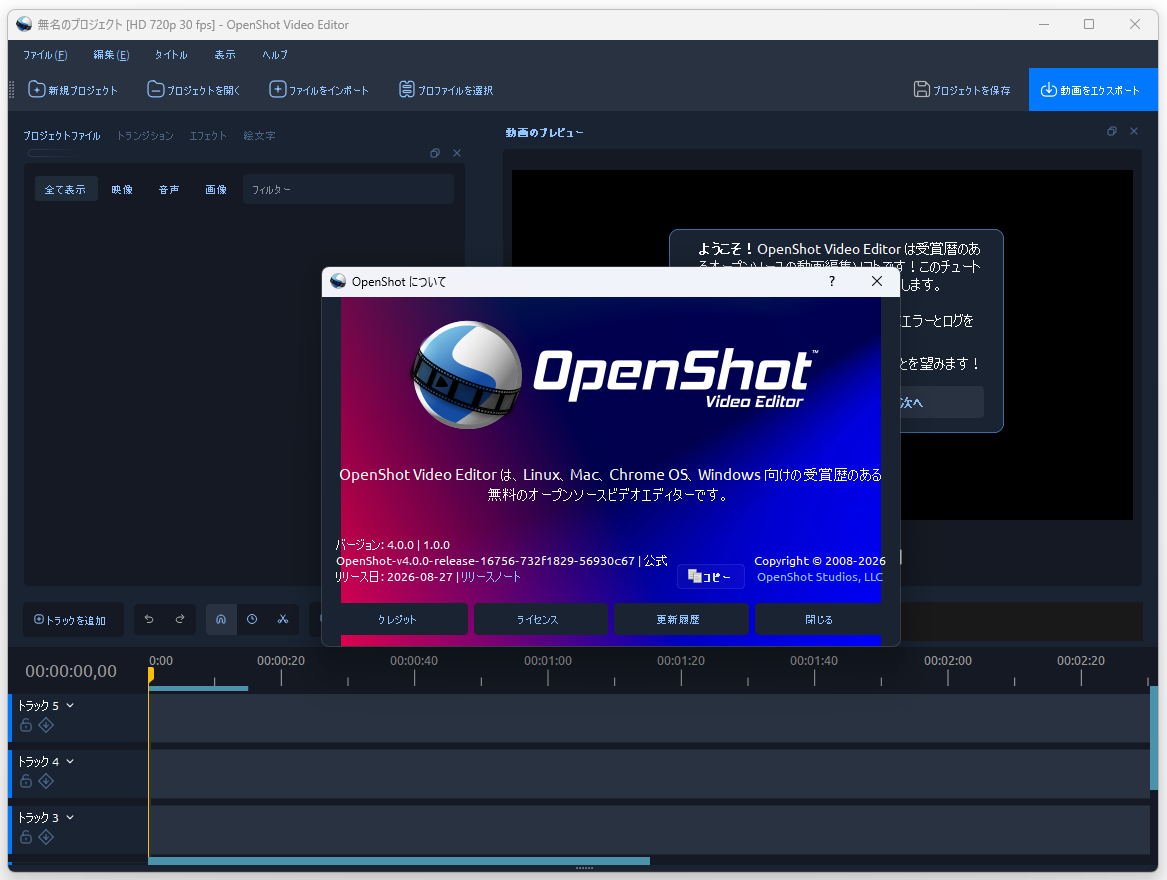The height and width of the screenshot is (880, 1167).
Task: Close the project files panel
Action: (457, 153)
